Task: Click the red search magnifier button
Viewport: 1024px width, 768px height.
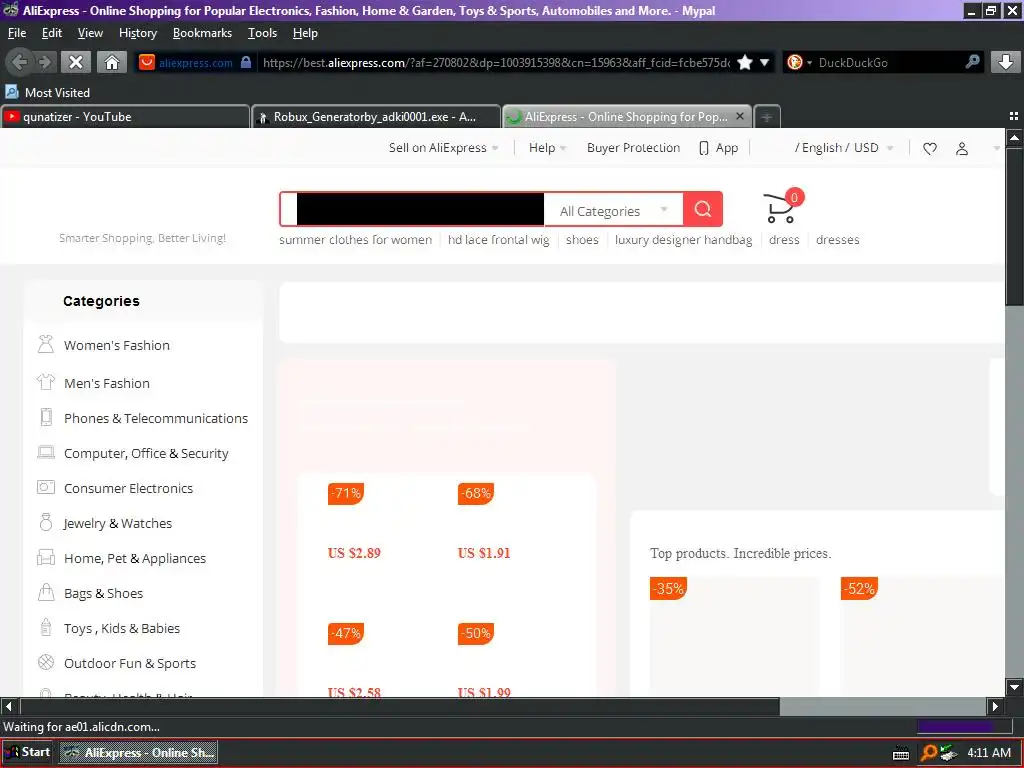Action: point(703,209)
